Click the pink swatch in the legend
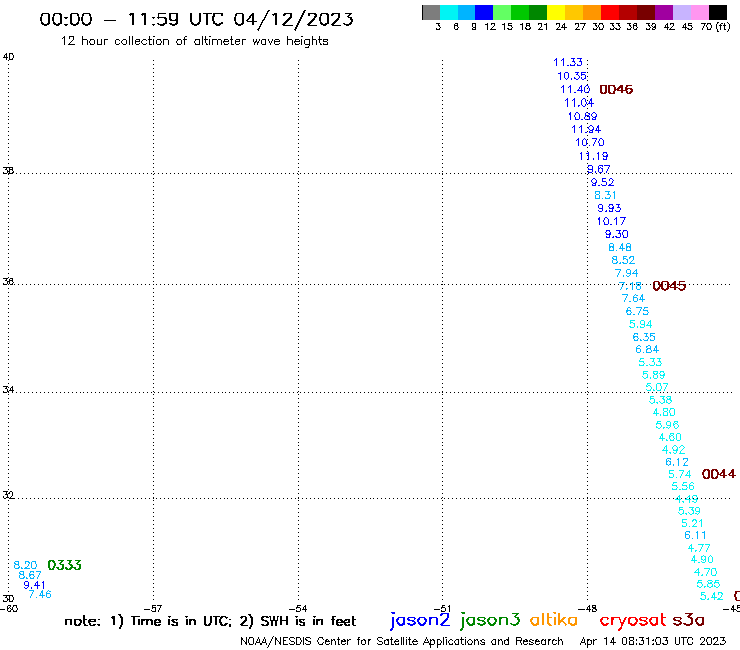 coord(700,12)
